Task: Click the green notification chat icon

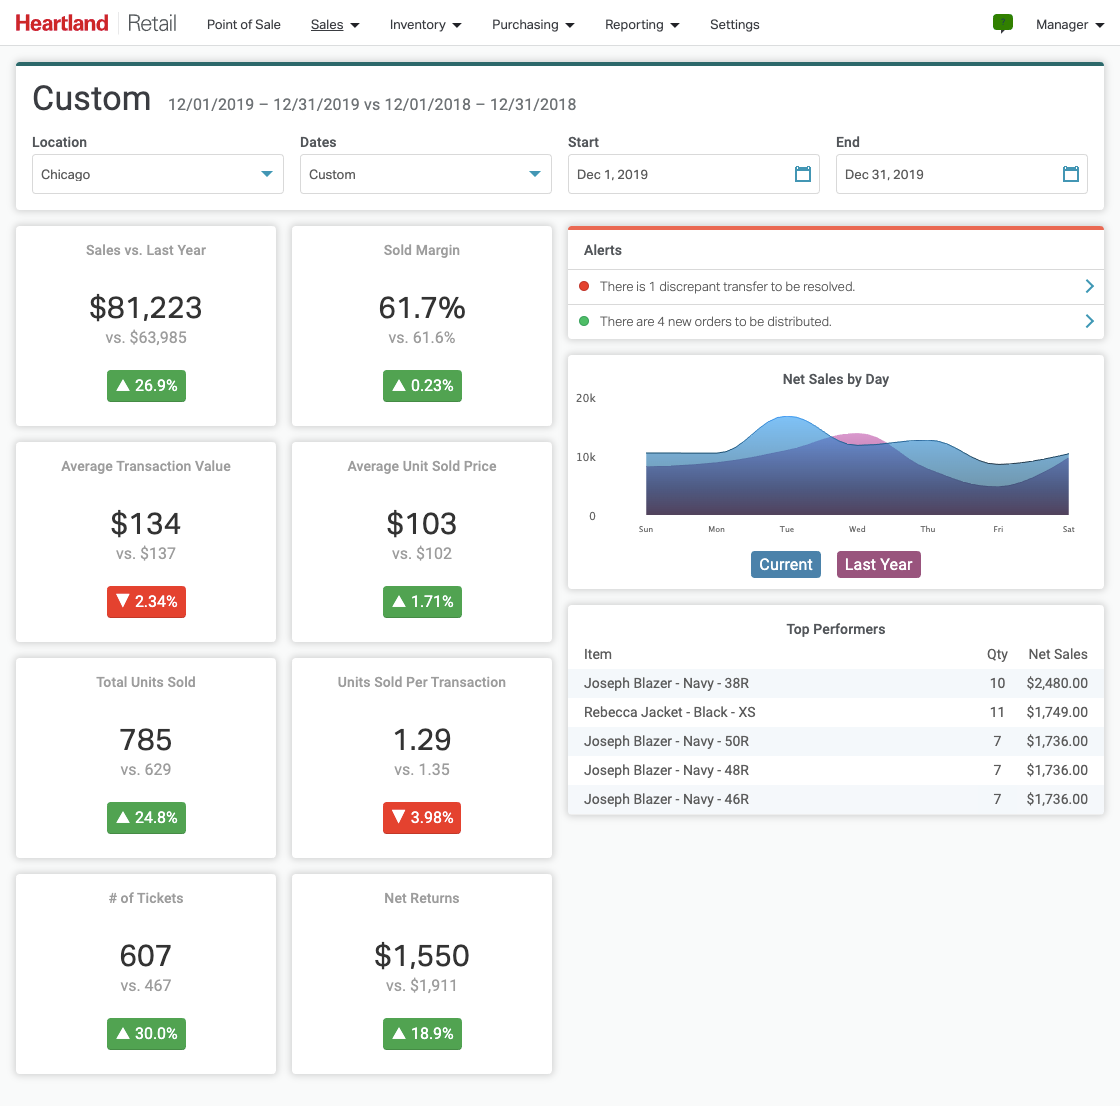Action: pyautogui.click(x=1002, y=23)
